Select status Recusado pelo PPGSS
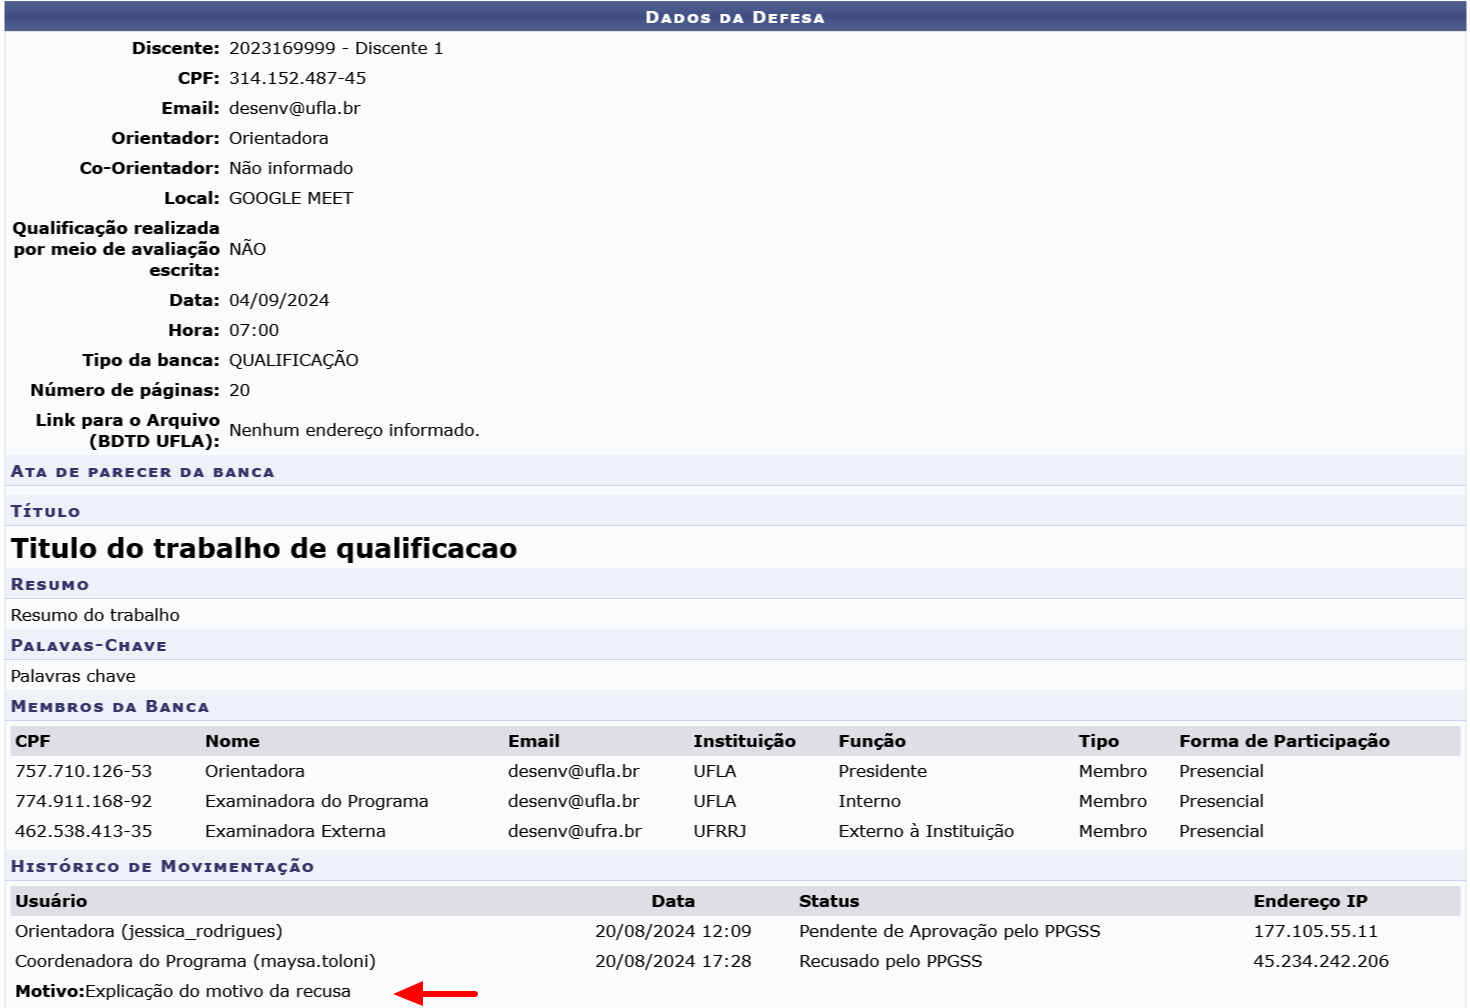This screenshot has height=1008, width=1470. pos(891,961)
